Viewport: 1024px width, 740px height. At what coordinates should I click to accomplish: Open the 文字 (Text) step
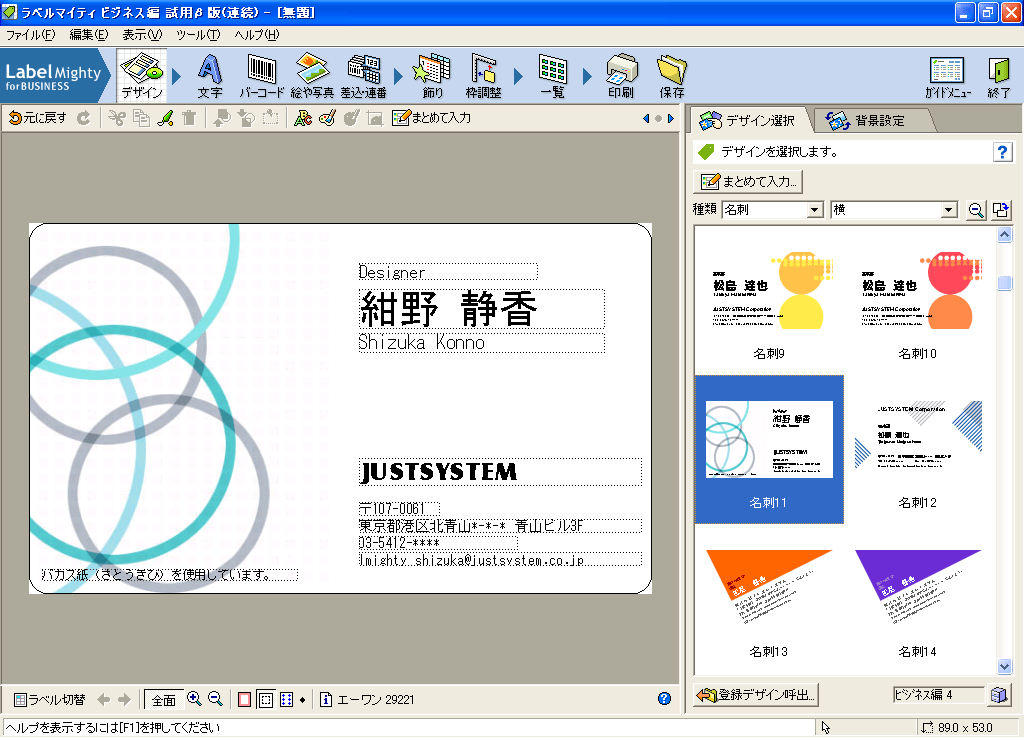point(209,76)
